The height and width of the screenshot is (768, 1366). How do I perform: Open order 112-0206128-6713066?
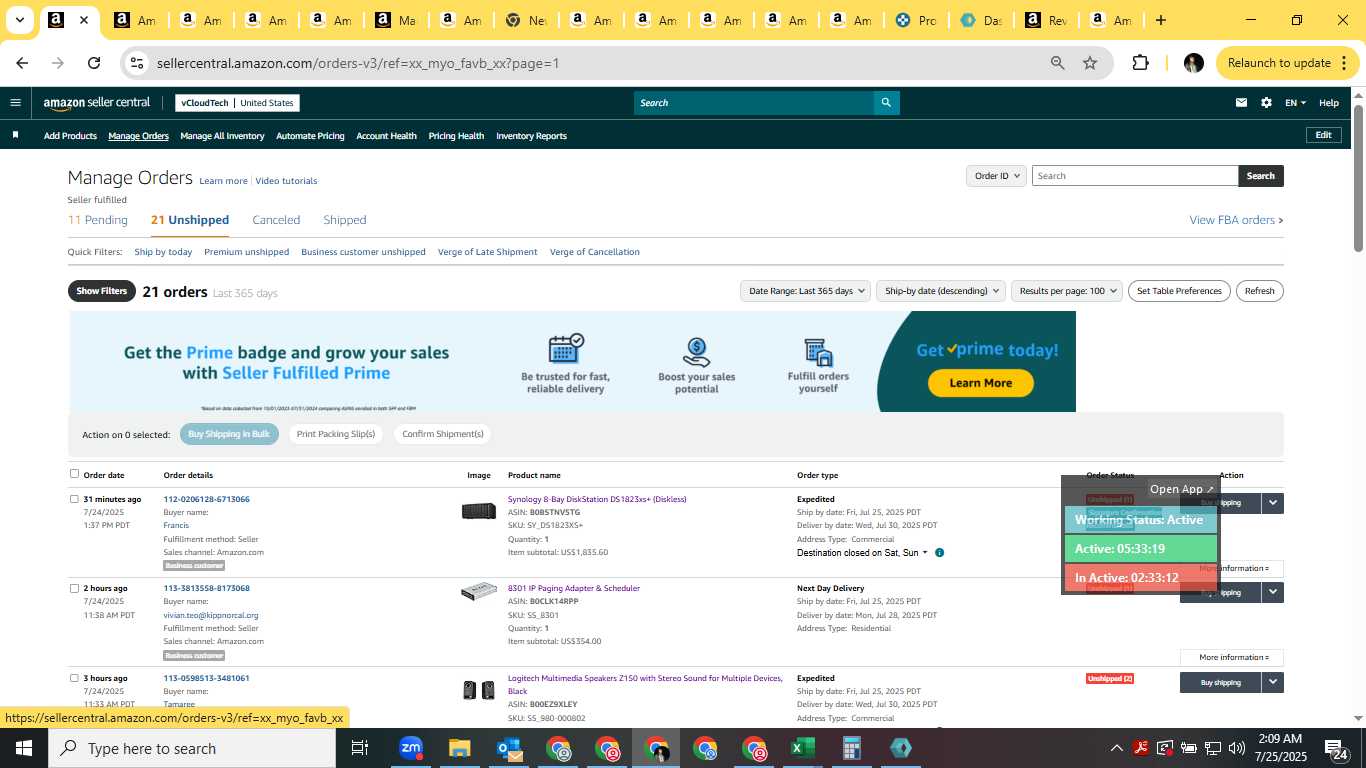click(207, 499)
